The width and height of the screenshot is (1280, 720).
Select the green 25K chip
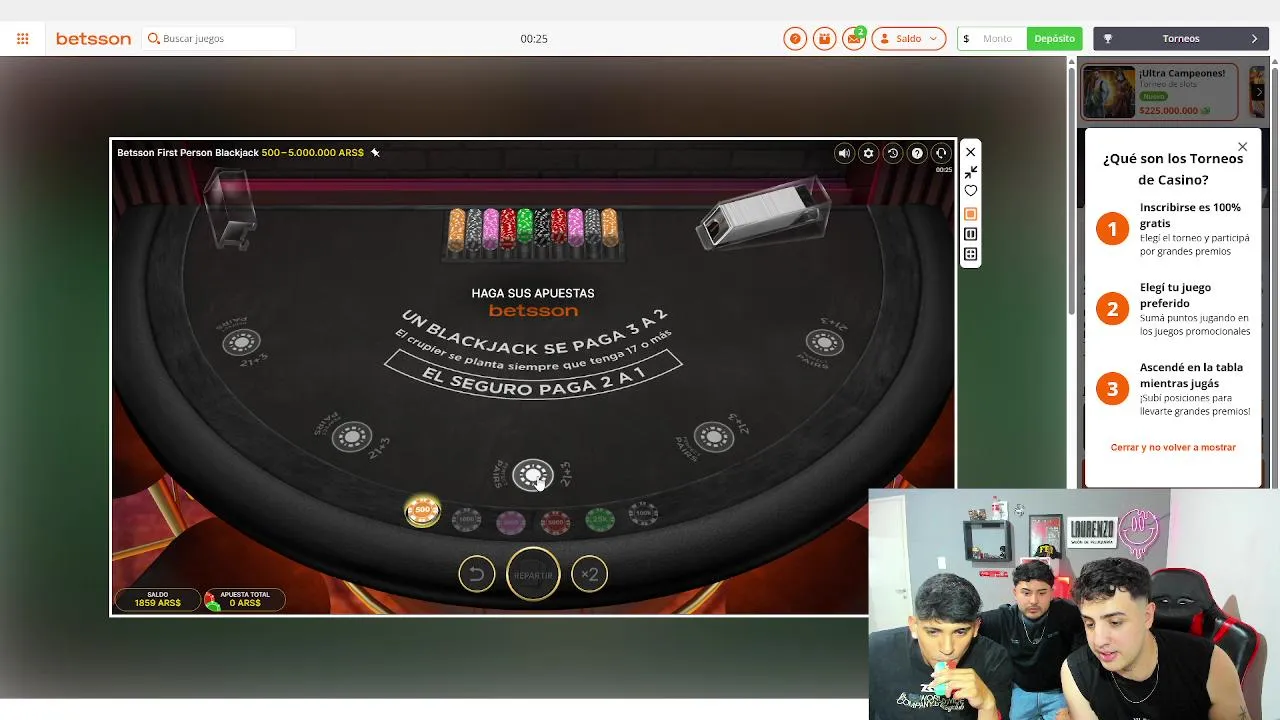(x=599, y=518)
